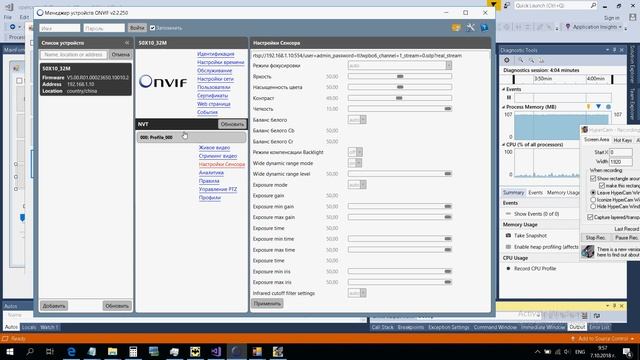Open Exposure mode dropdown
The image size is (640, 360).
click(363, 184)
